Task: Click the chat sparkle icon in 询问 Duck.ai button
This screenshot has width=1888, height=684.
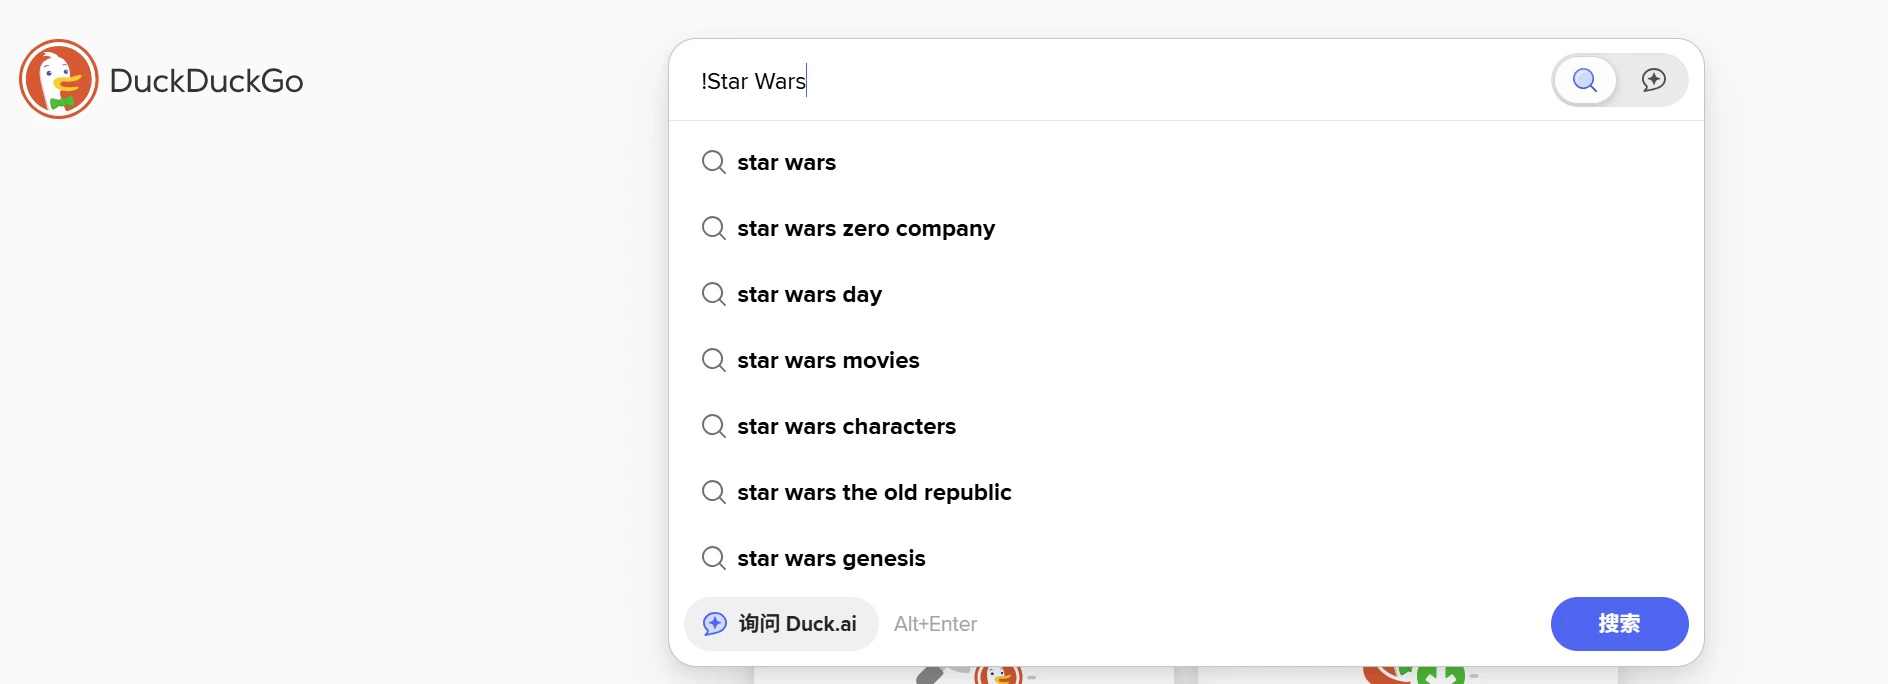Action: 715,624
